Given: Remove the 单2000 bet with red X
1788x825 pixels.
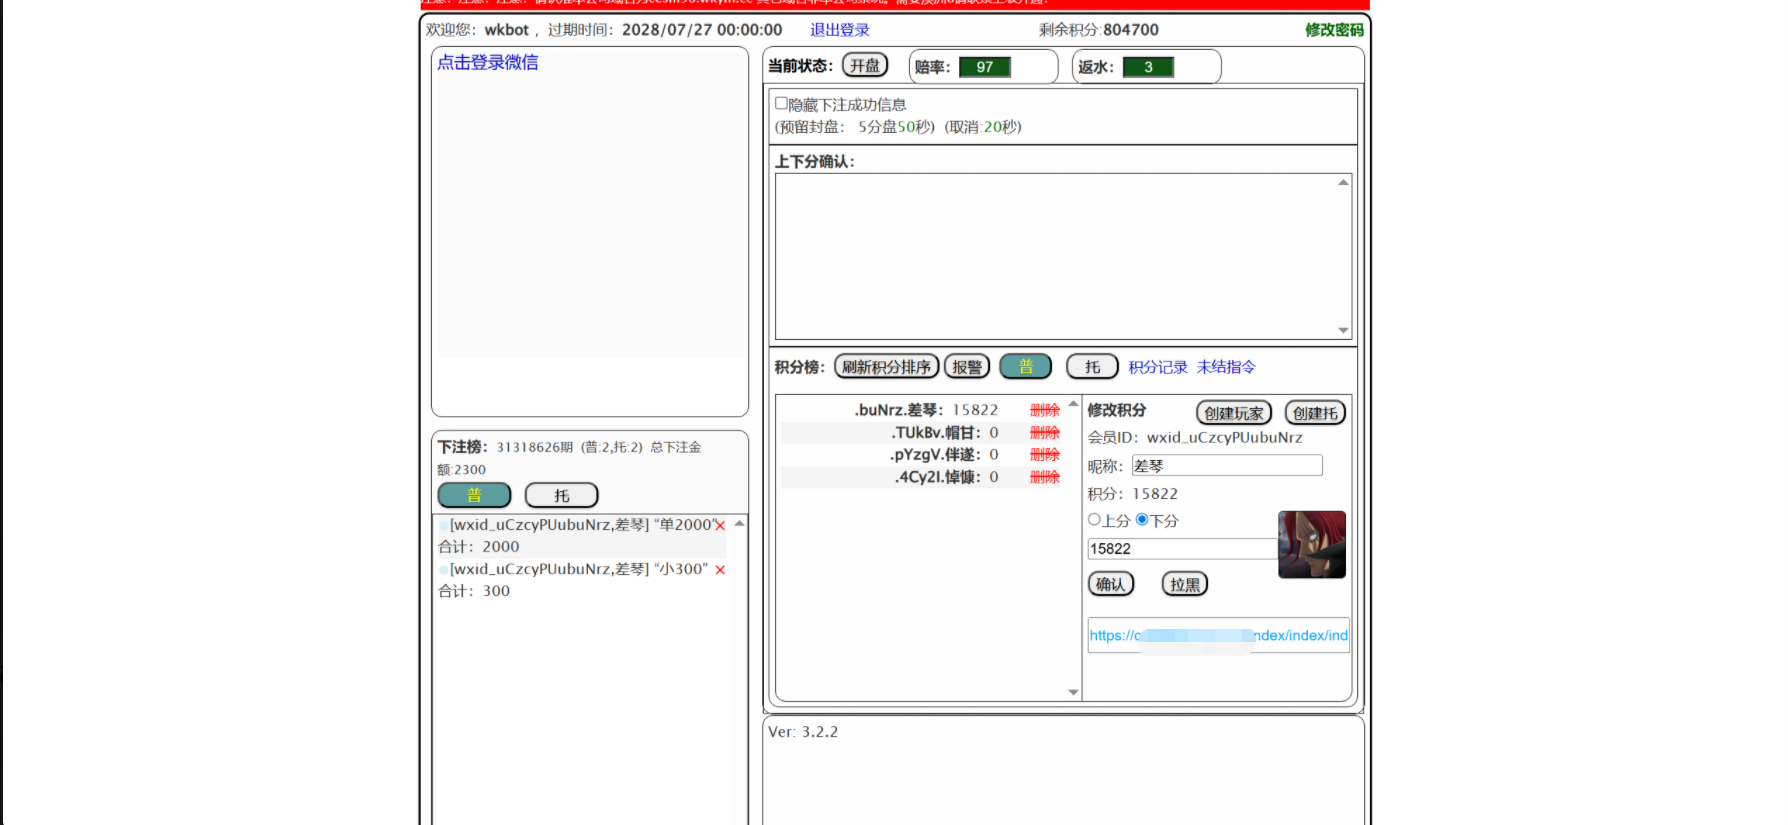Looking at the screenshot, I should [x=720, y=526].
